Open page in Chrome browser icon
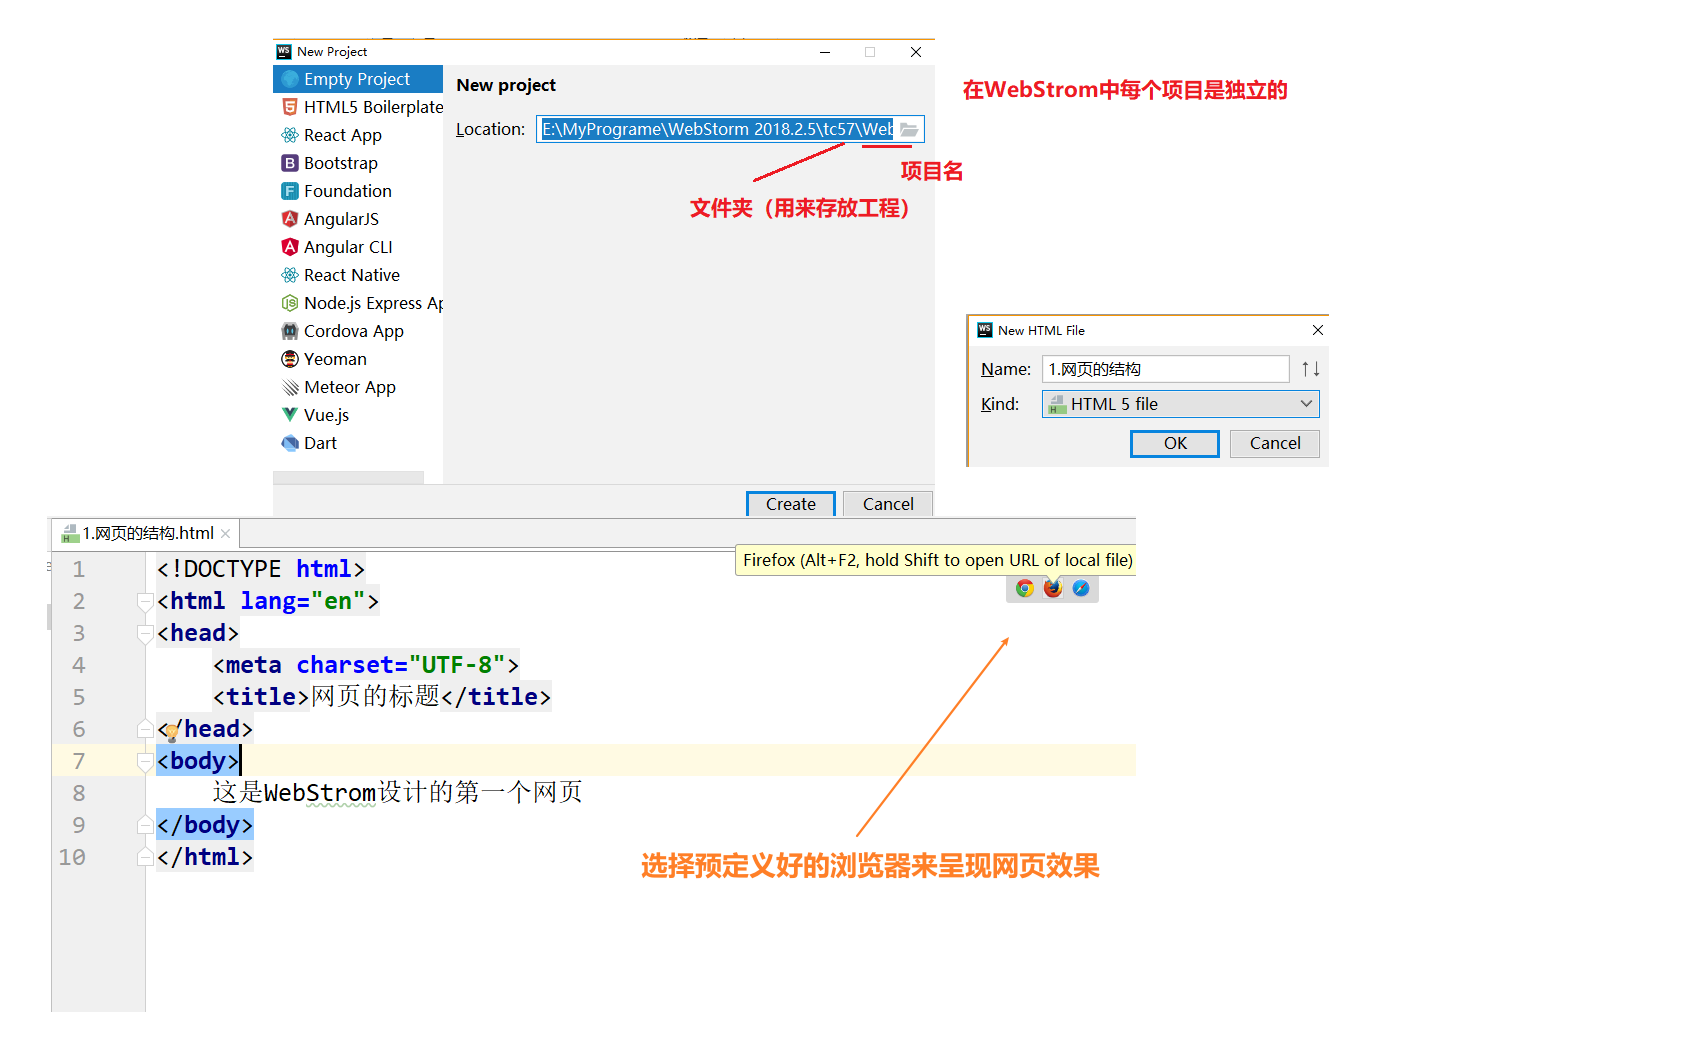Image resolution: width=1698 pixels, height=1040 pixels. tap(1025, 588)
